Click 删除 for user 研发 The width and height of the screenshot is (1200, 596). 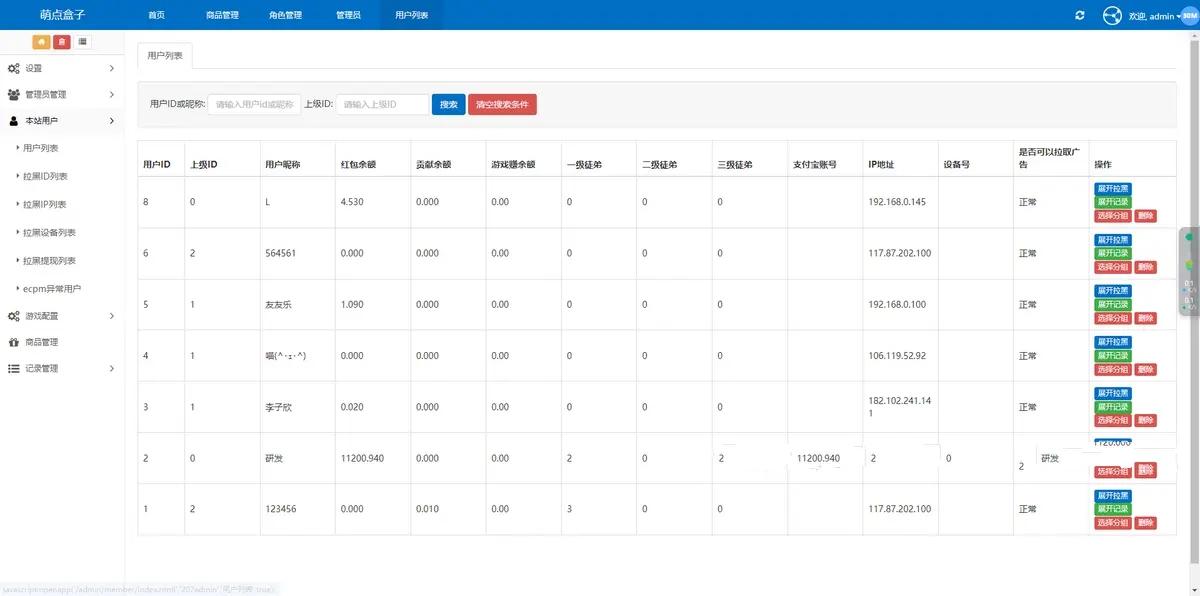[x=1146, y=470]
